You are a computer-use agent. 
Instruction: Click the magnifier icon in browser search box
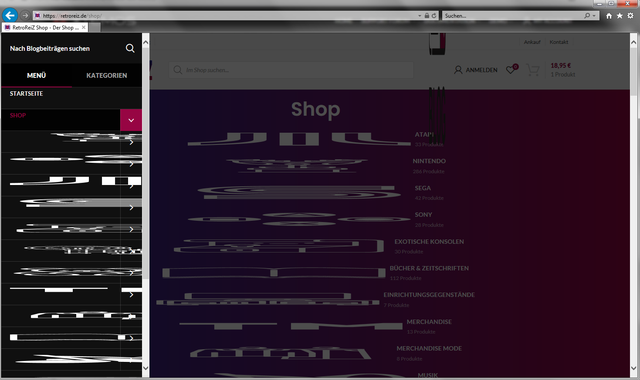[x=587, y=16]
